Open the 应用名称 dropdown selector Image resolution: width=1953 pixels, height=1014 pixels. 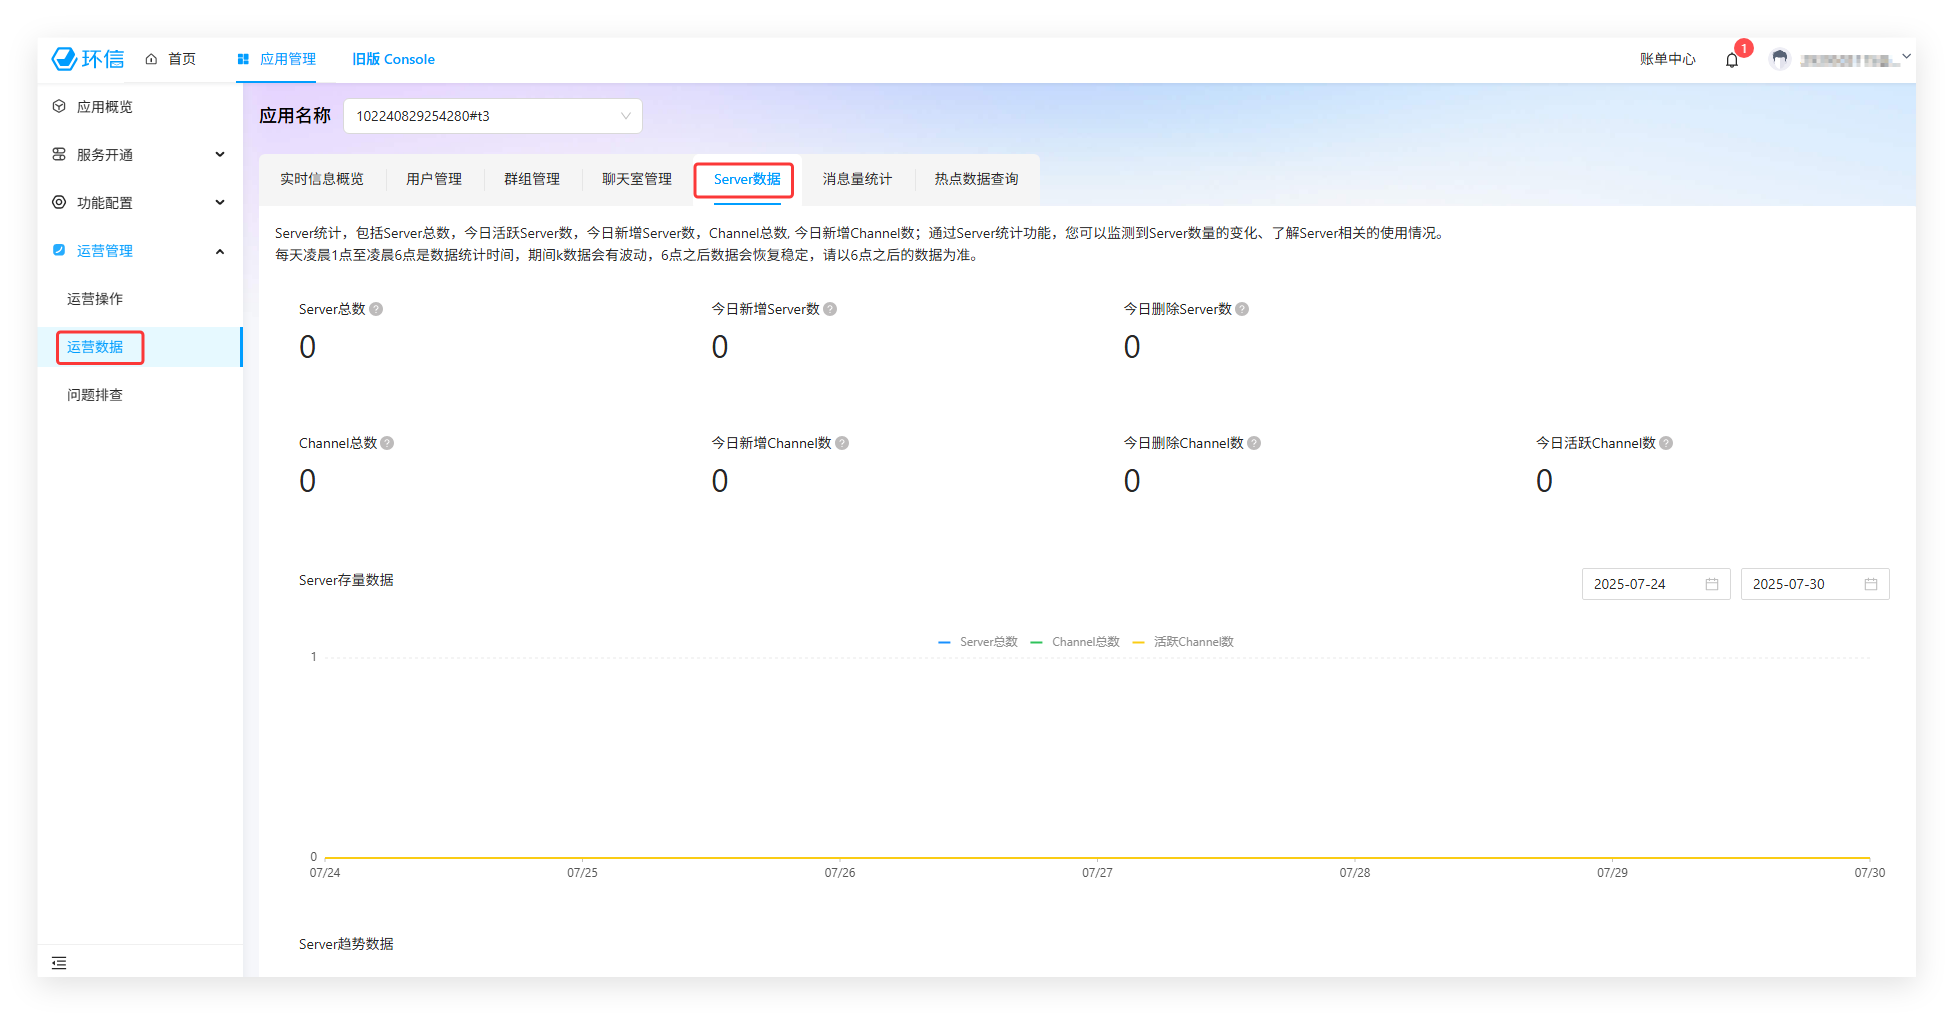click(492, 116)
